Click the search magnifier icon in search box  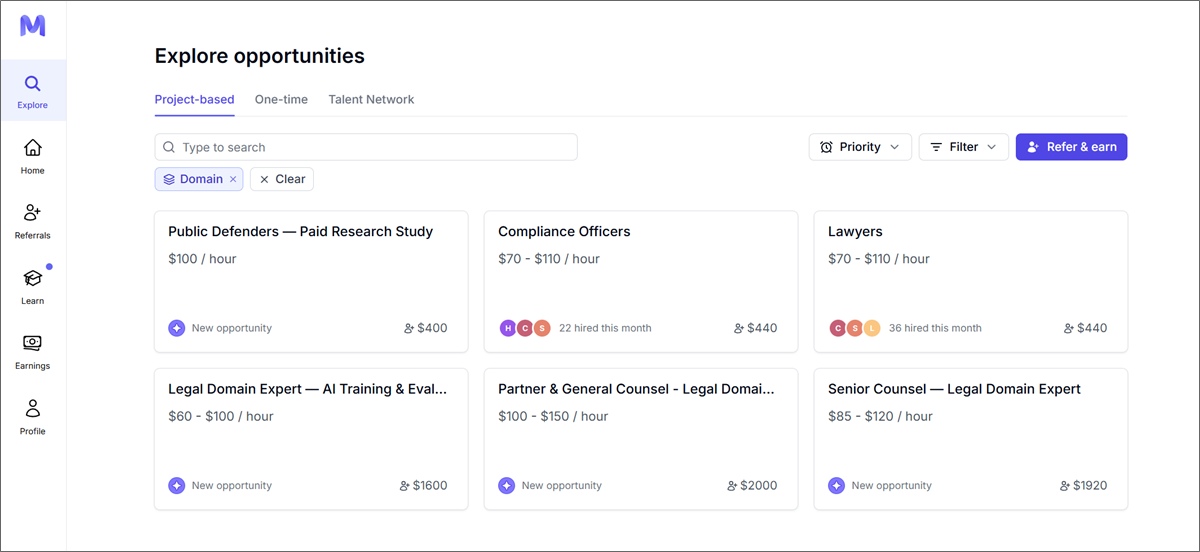169,147
